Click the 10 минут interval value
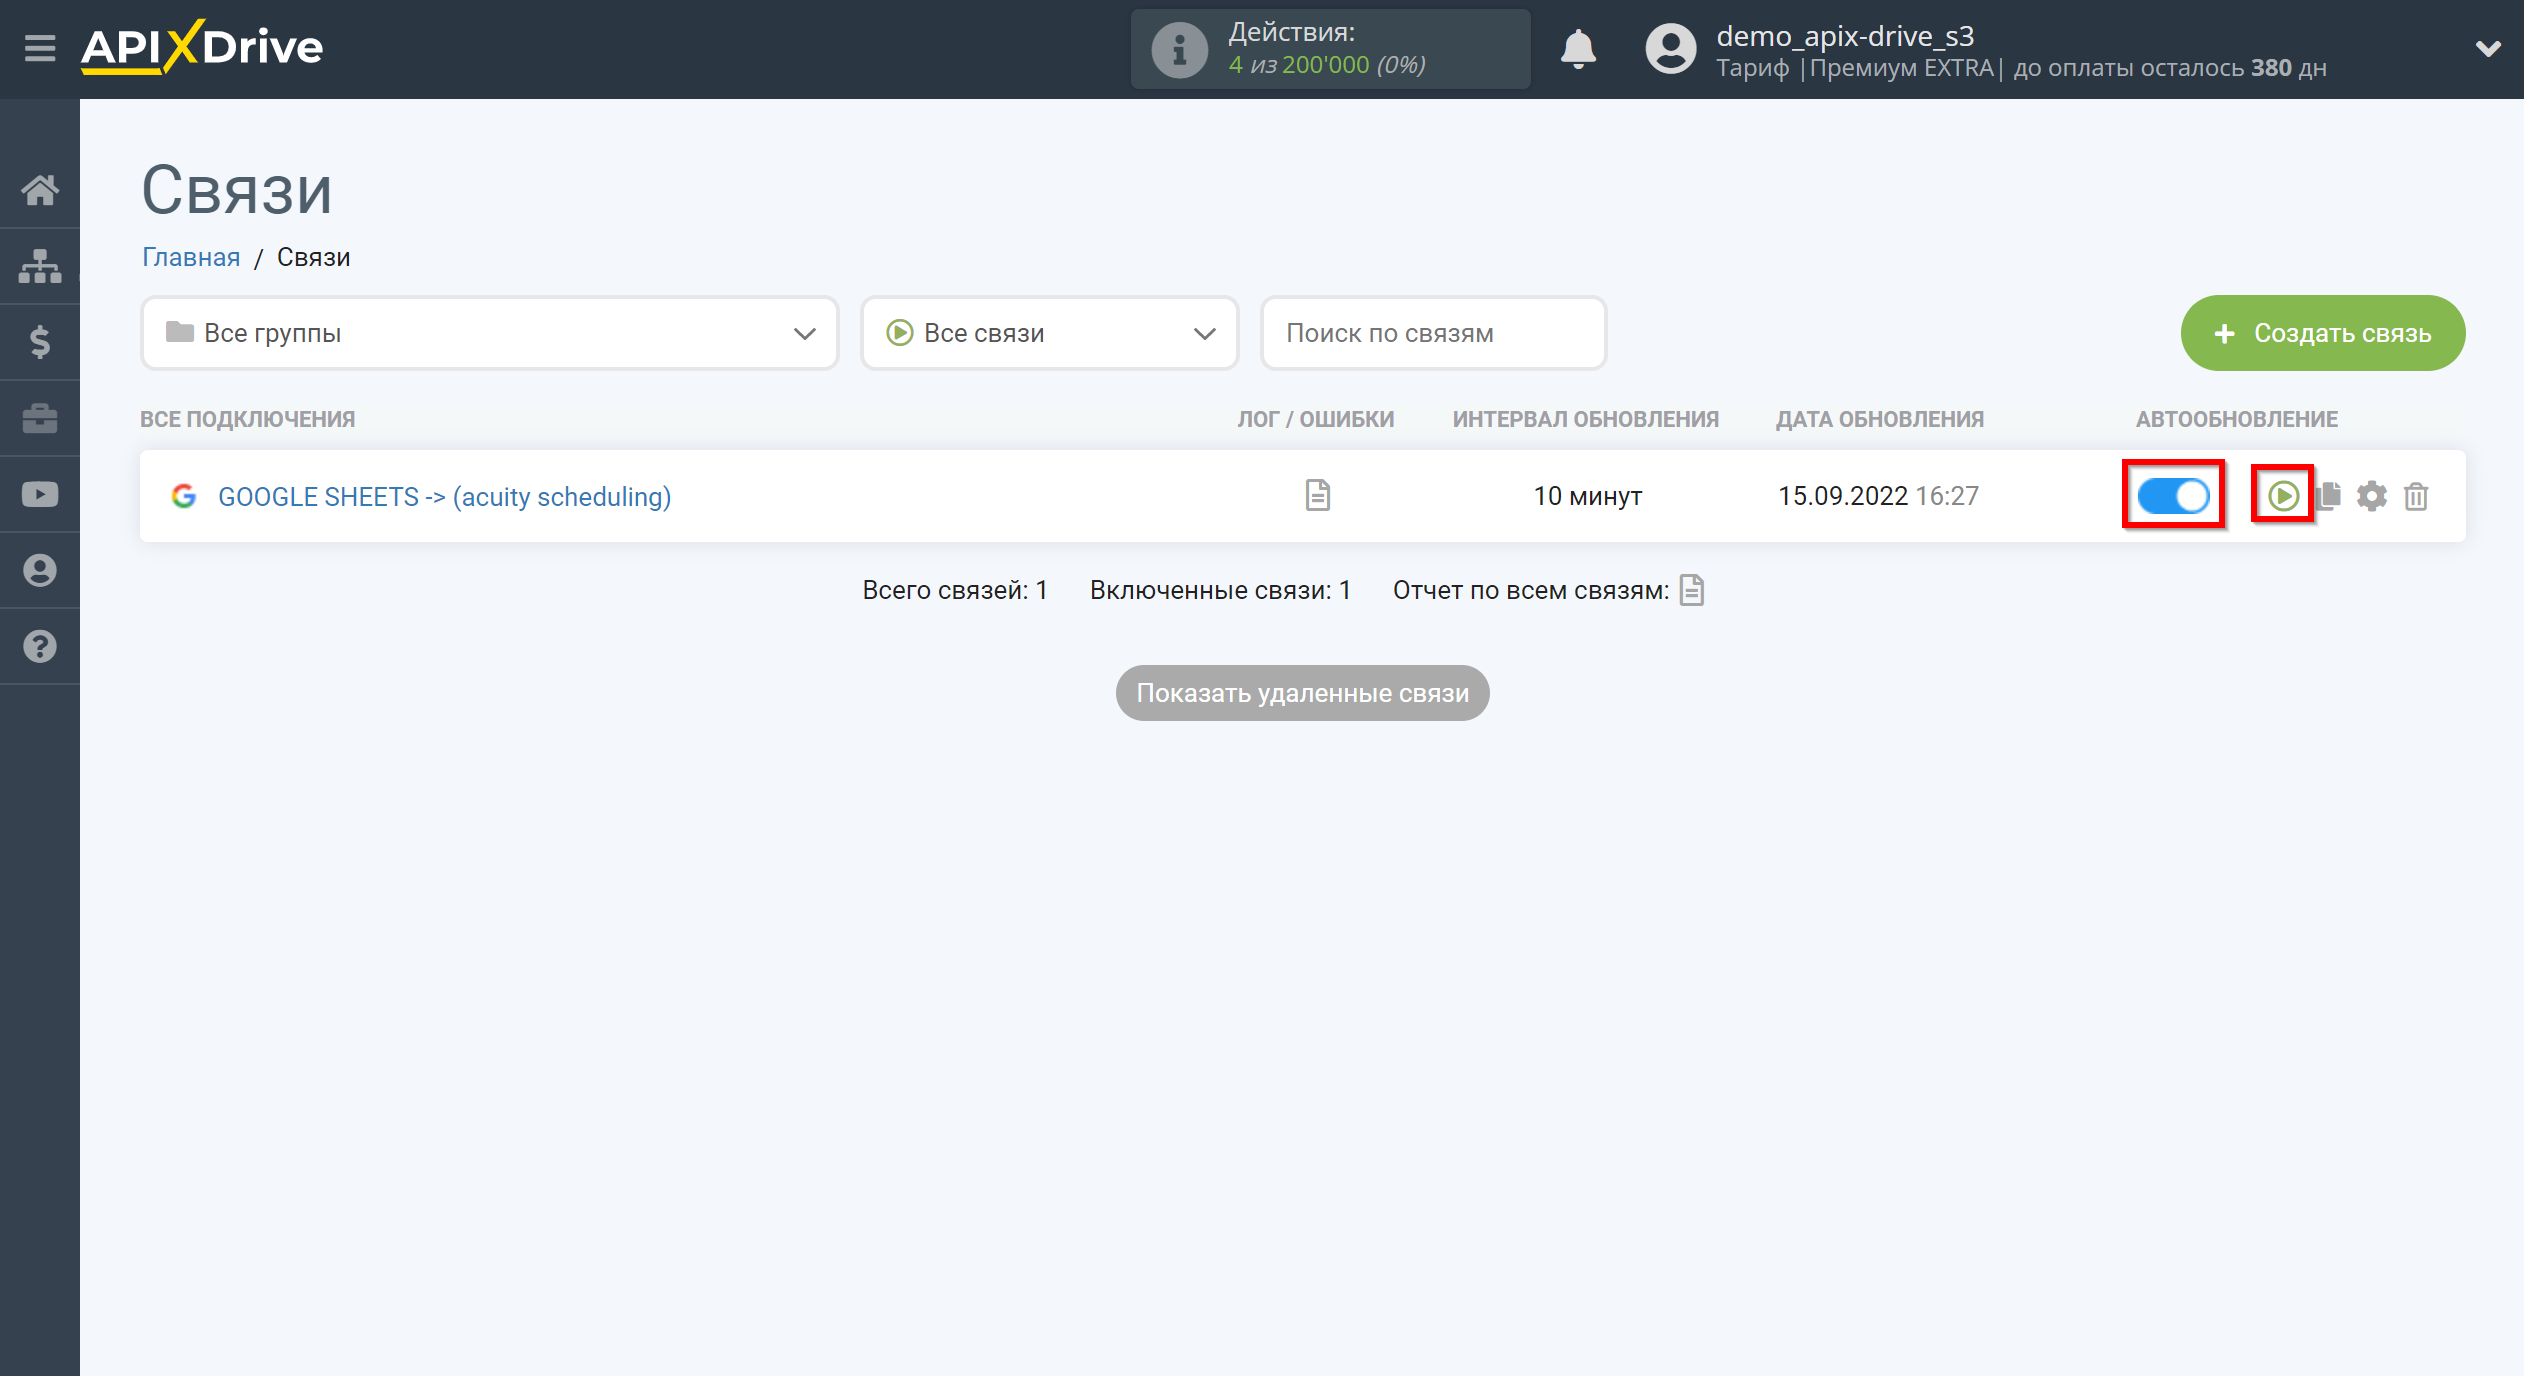This screenshot has height=1376, width=2524. point(1588,496)
